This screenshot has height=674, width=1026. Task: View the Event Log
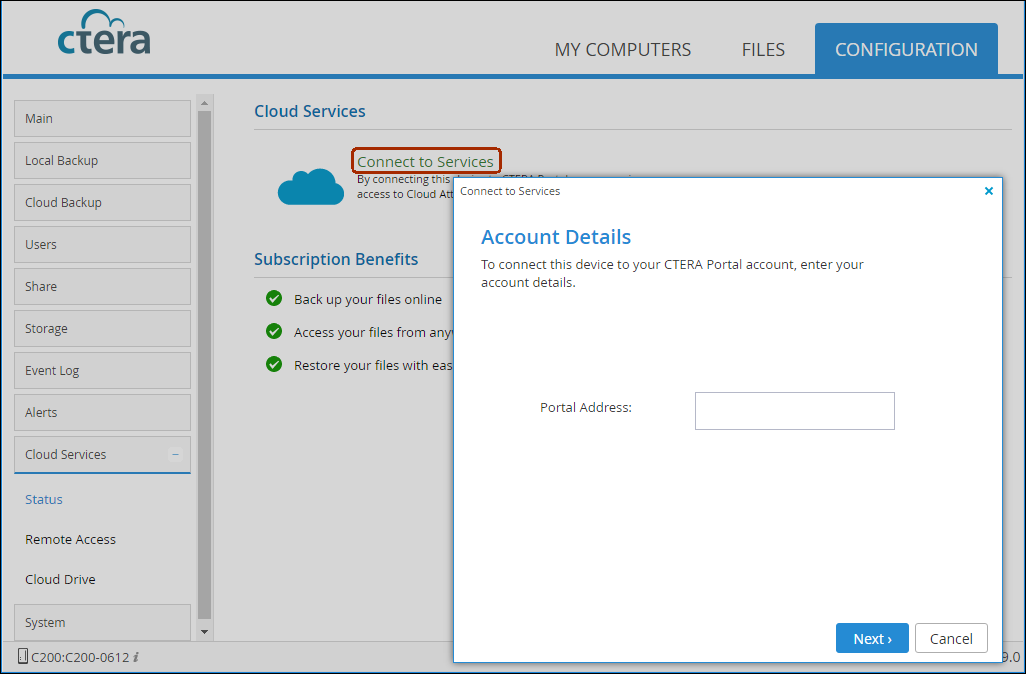pos(103,370)
